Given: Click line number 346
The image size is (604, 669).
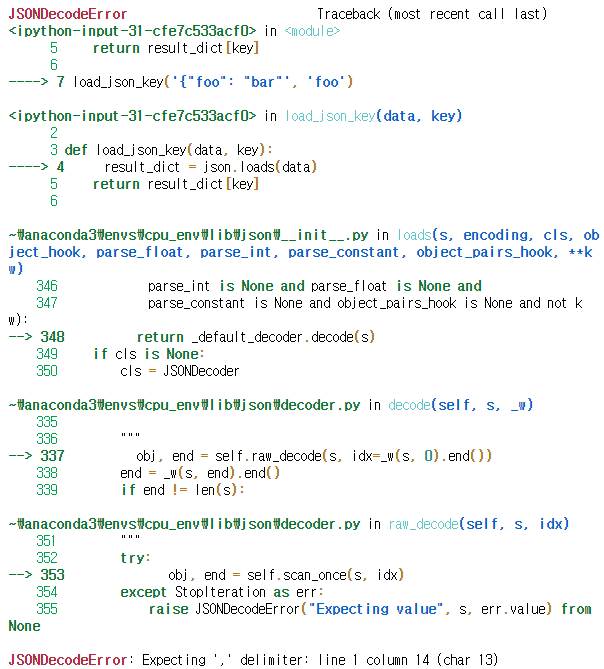Looking at the screenshot, I should click(x=46, y=286).
